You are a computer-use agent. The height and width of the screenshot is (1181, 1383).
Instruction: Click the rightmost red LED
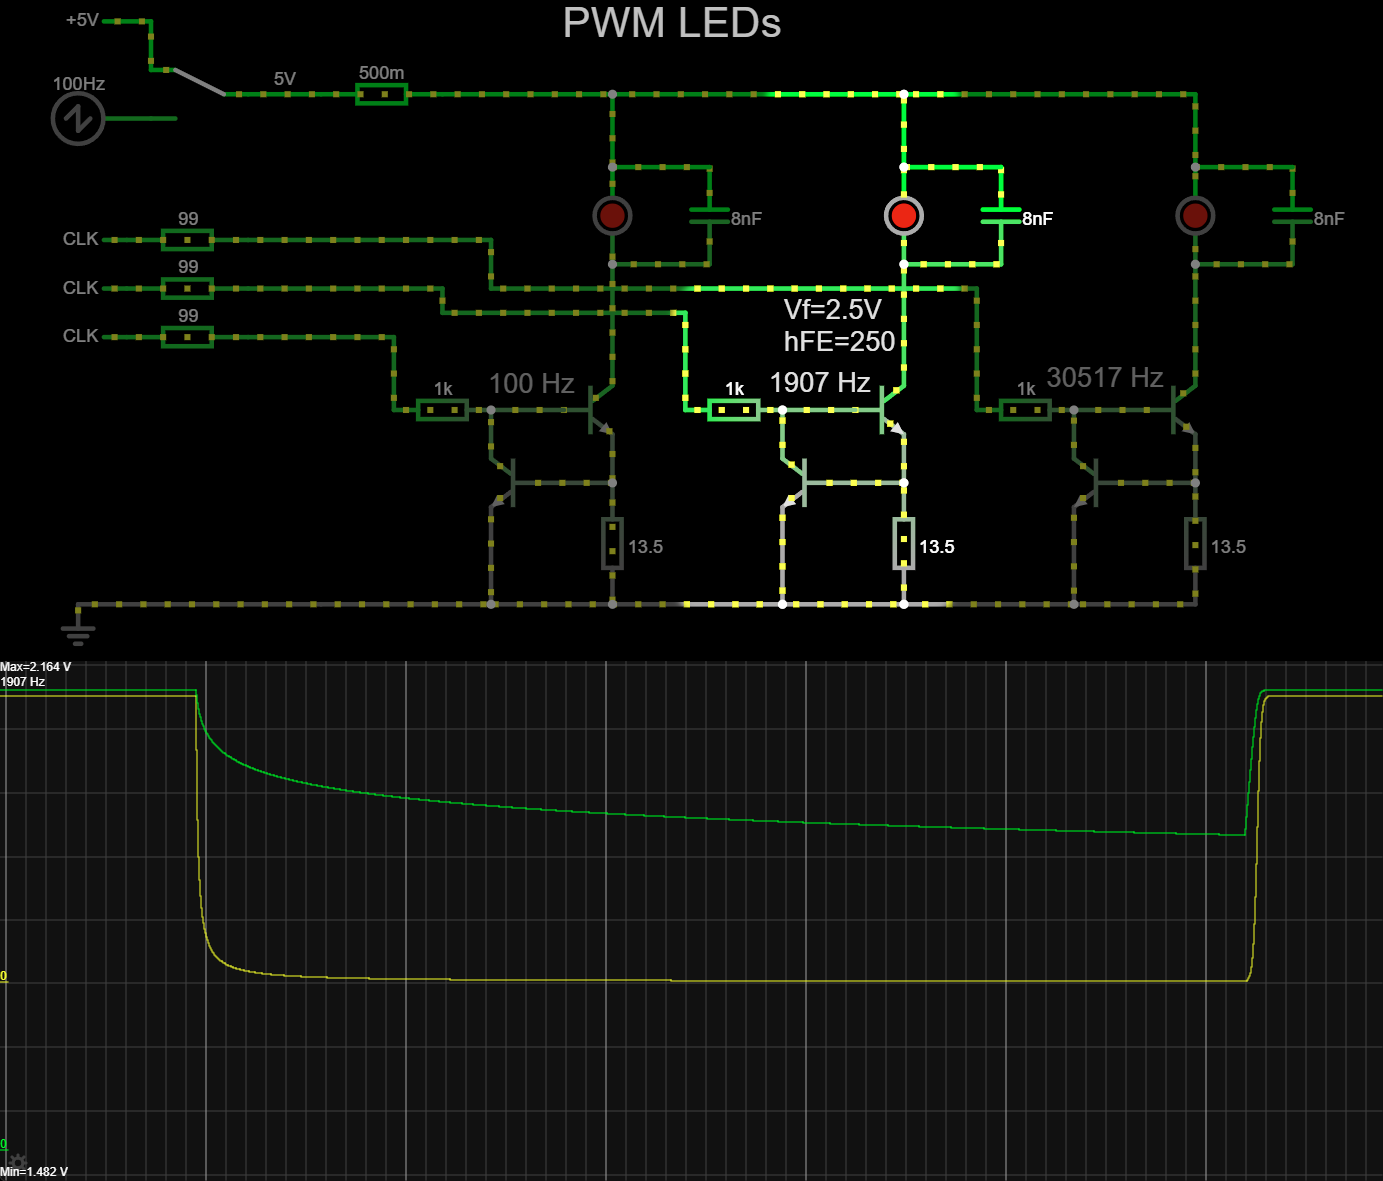click(1196, 215)
